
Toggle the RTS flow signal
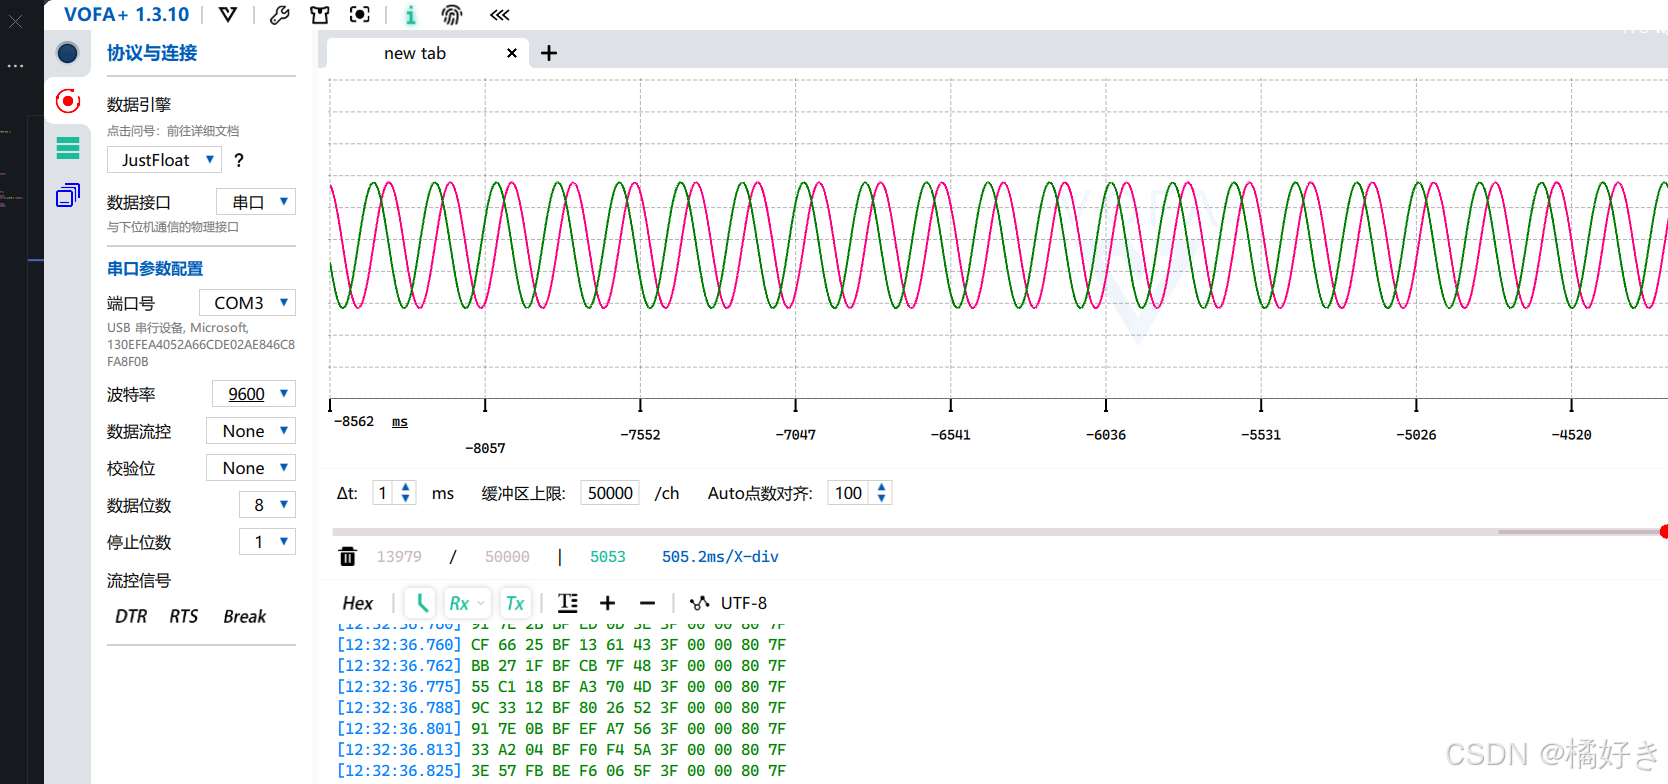click(x=183, y=616)
